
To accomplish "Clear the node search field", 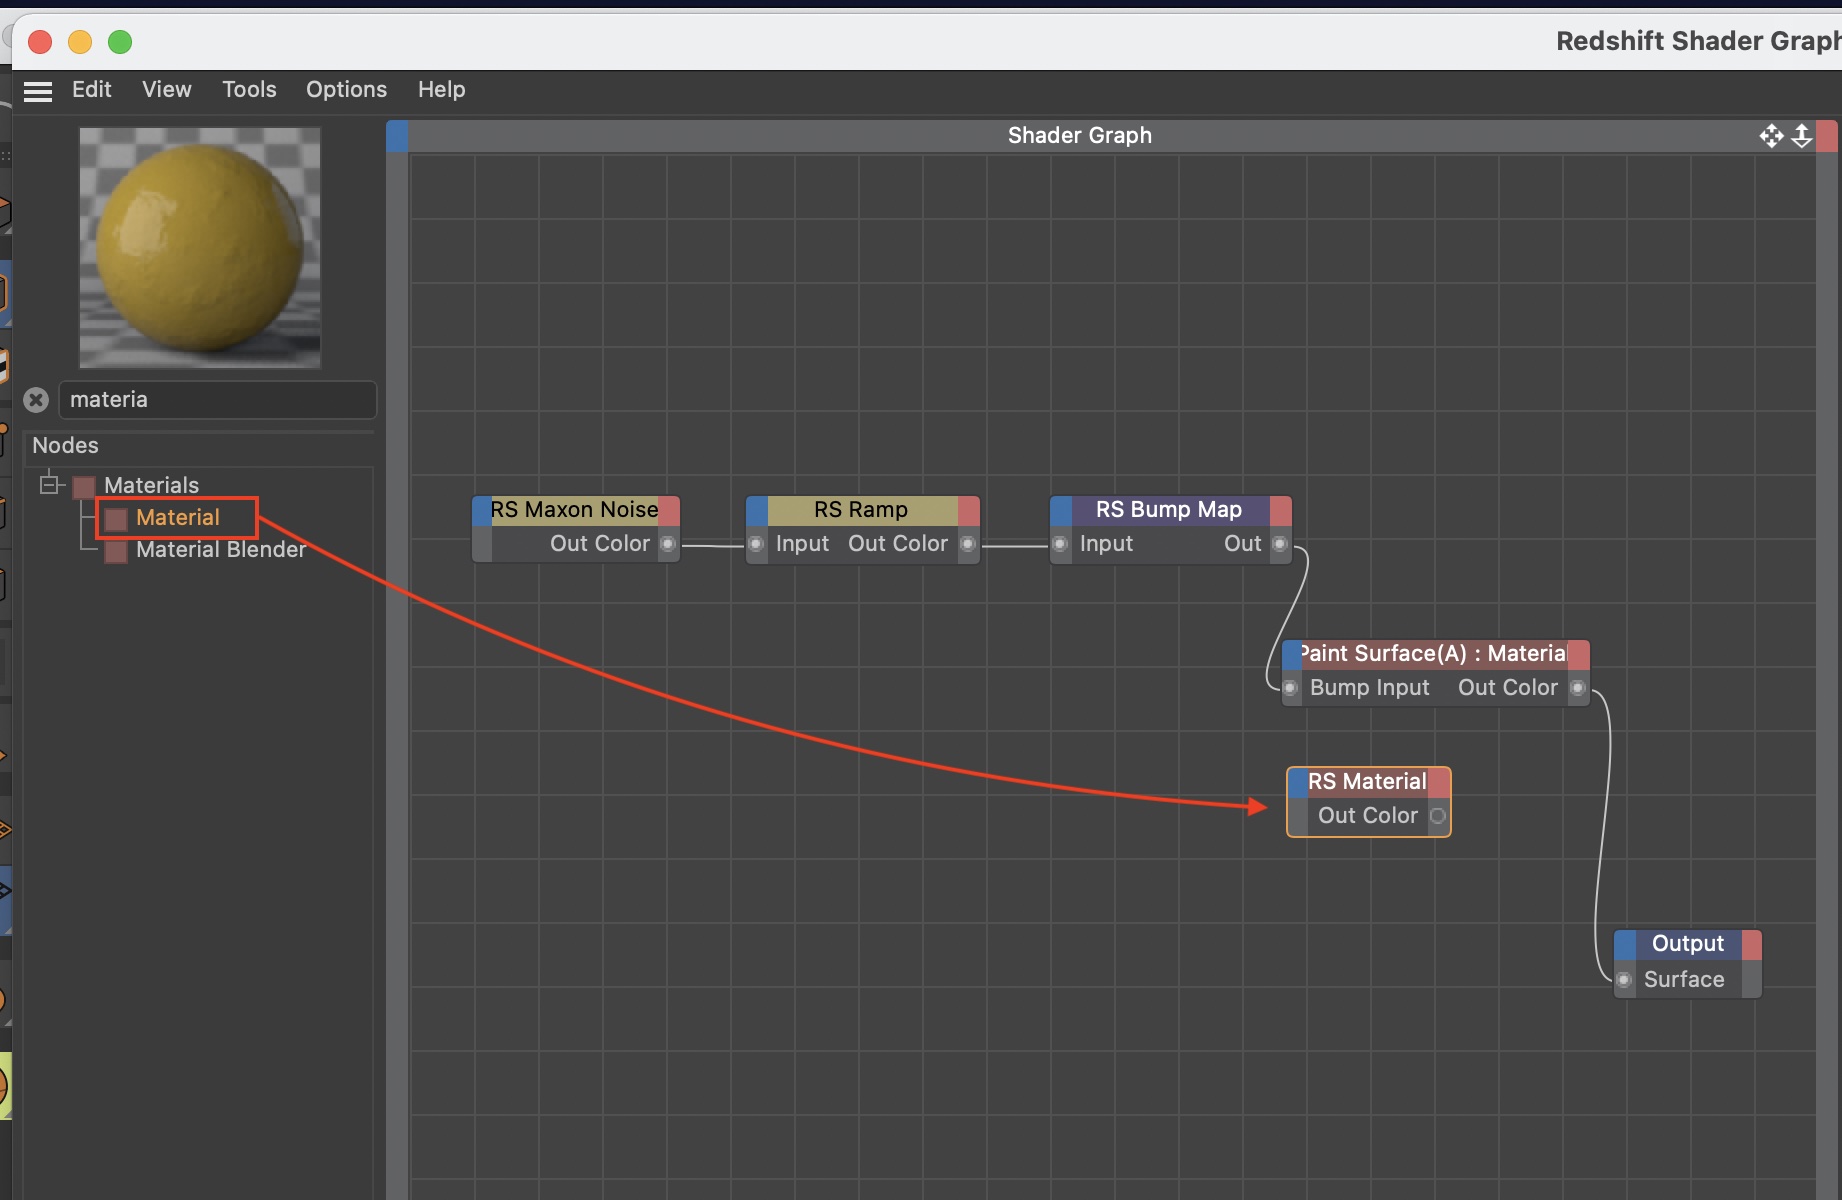I will point(36,400).
